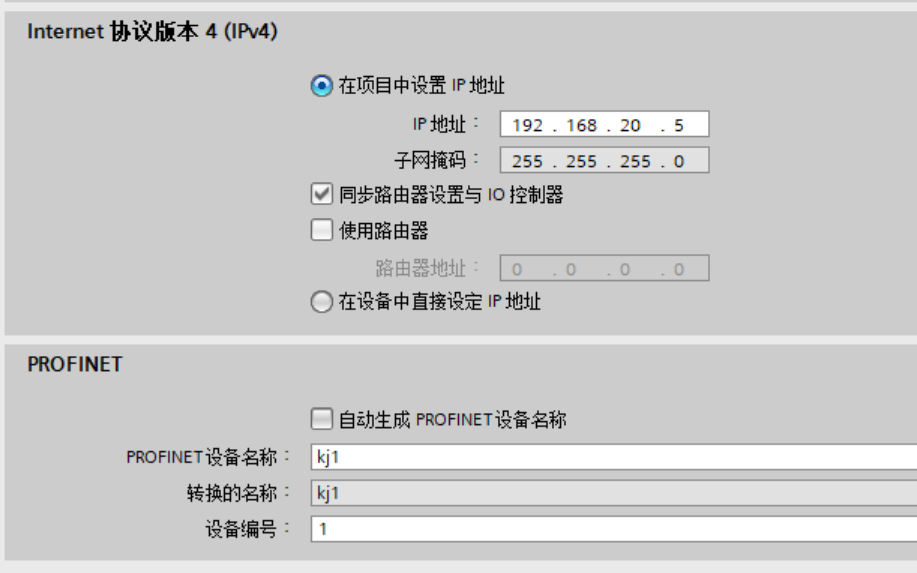Uncheck 同步路由器设置与 IO 控制器 checkbox
Screen dimensions: 917x573
click(321, 195)
